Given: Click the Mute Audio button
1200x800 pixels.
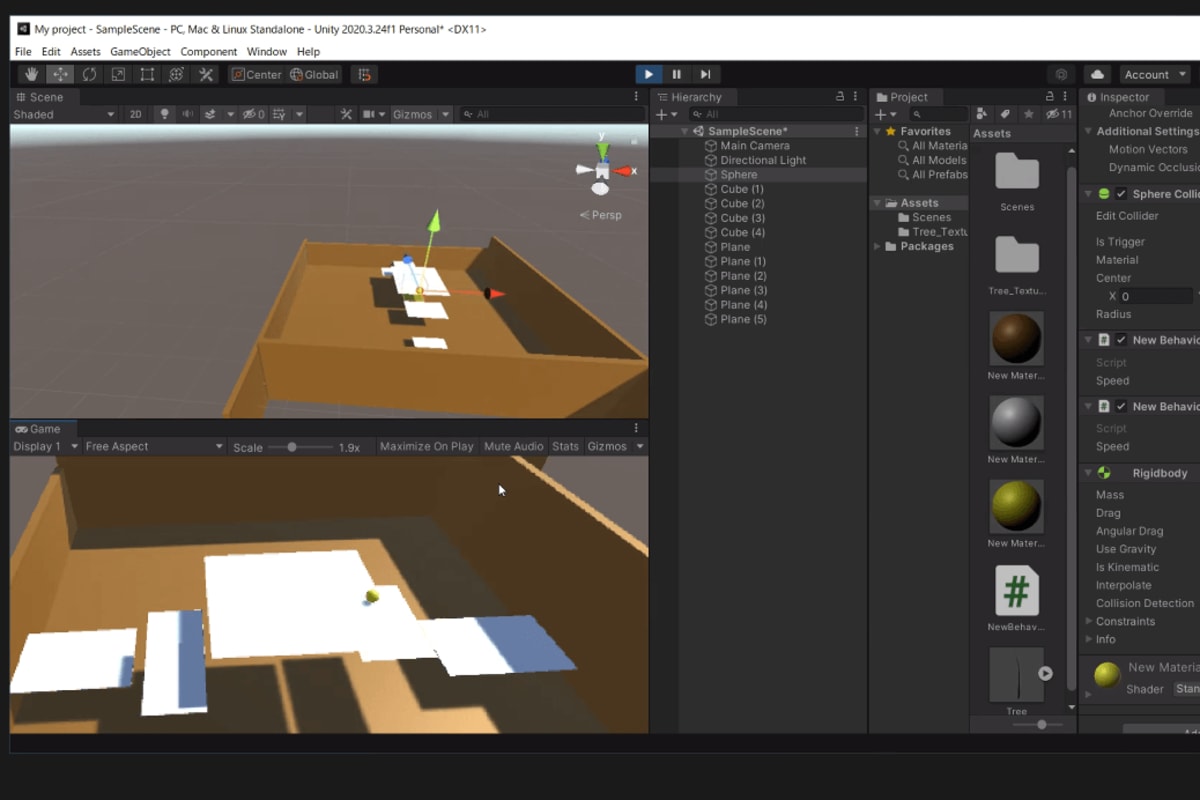Looking at the screenshot, I should tap(513, 447).
